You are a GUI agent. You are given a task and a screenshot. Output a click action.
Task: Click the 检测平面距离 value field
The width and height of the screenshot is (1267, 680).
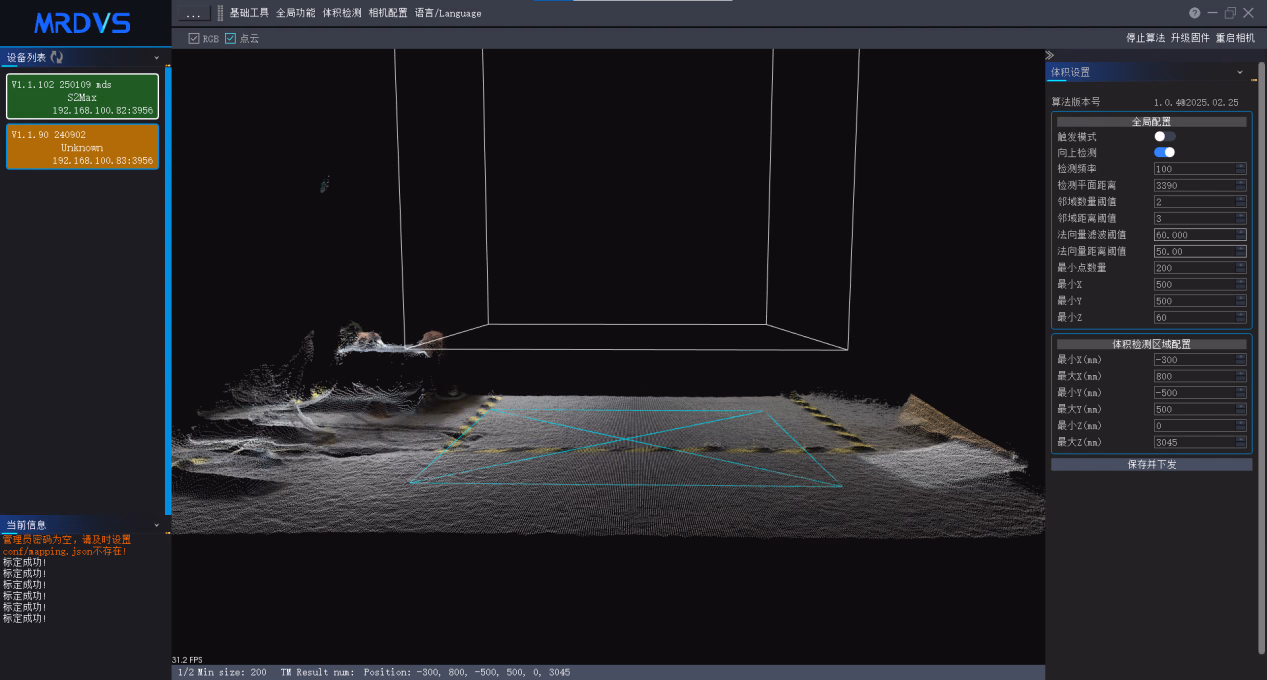click(x=1200, y=185)
